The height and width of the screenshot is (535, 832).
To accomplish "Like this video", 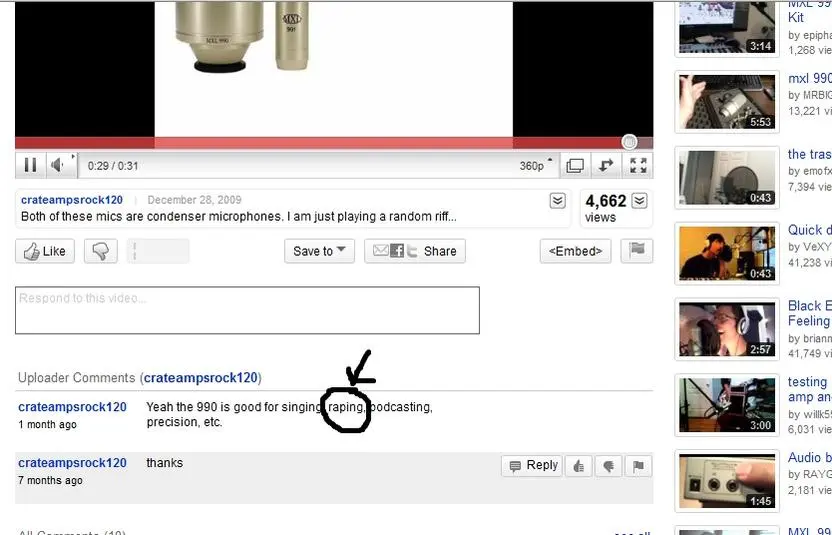I will pyautogui.click(x=45, y=251).
